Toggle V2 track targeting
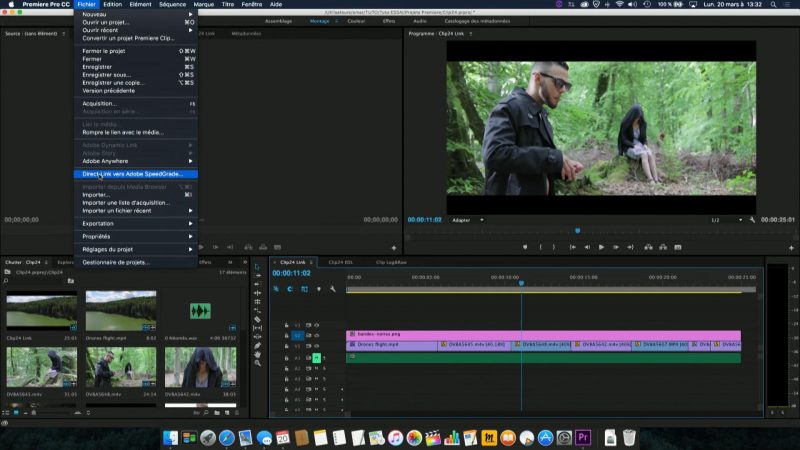Screen dimensions: 800x450 297,336
